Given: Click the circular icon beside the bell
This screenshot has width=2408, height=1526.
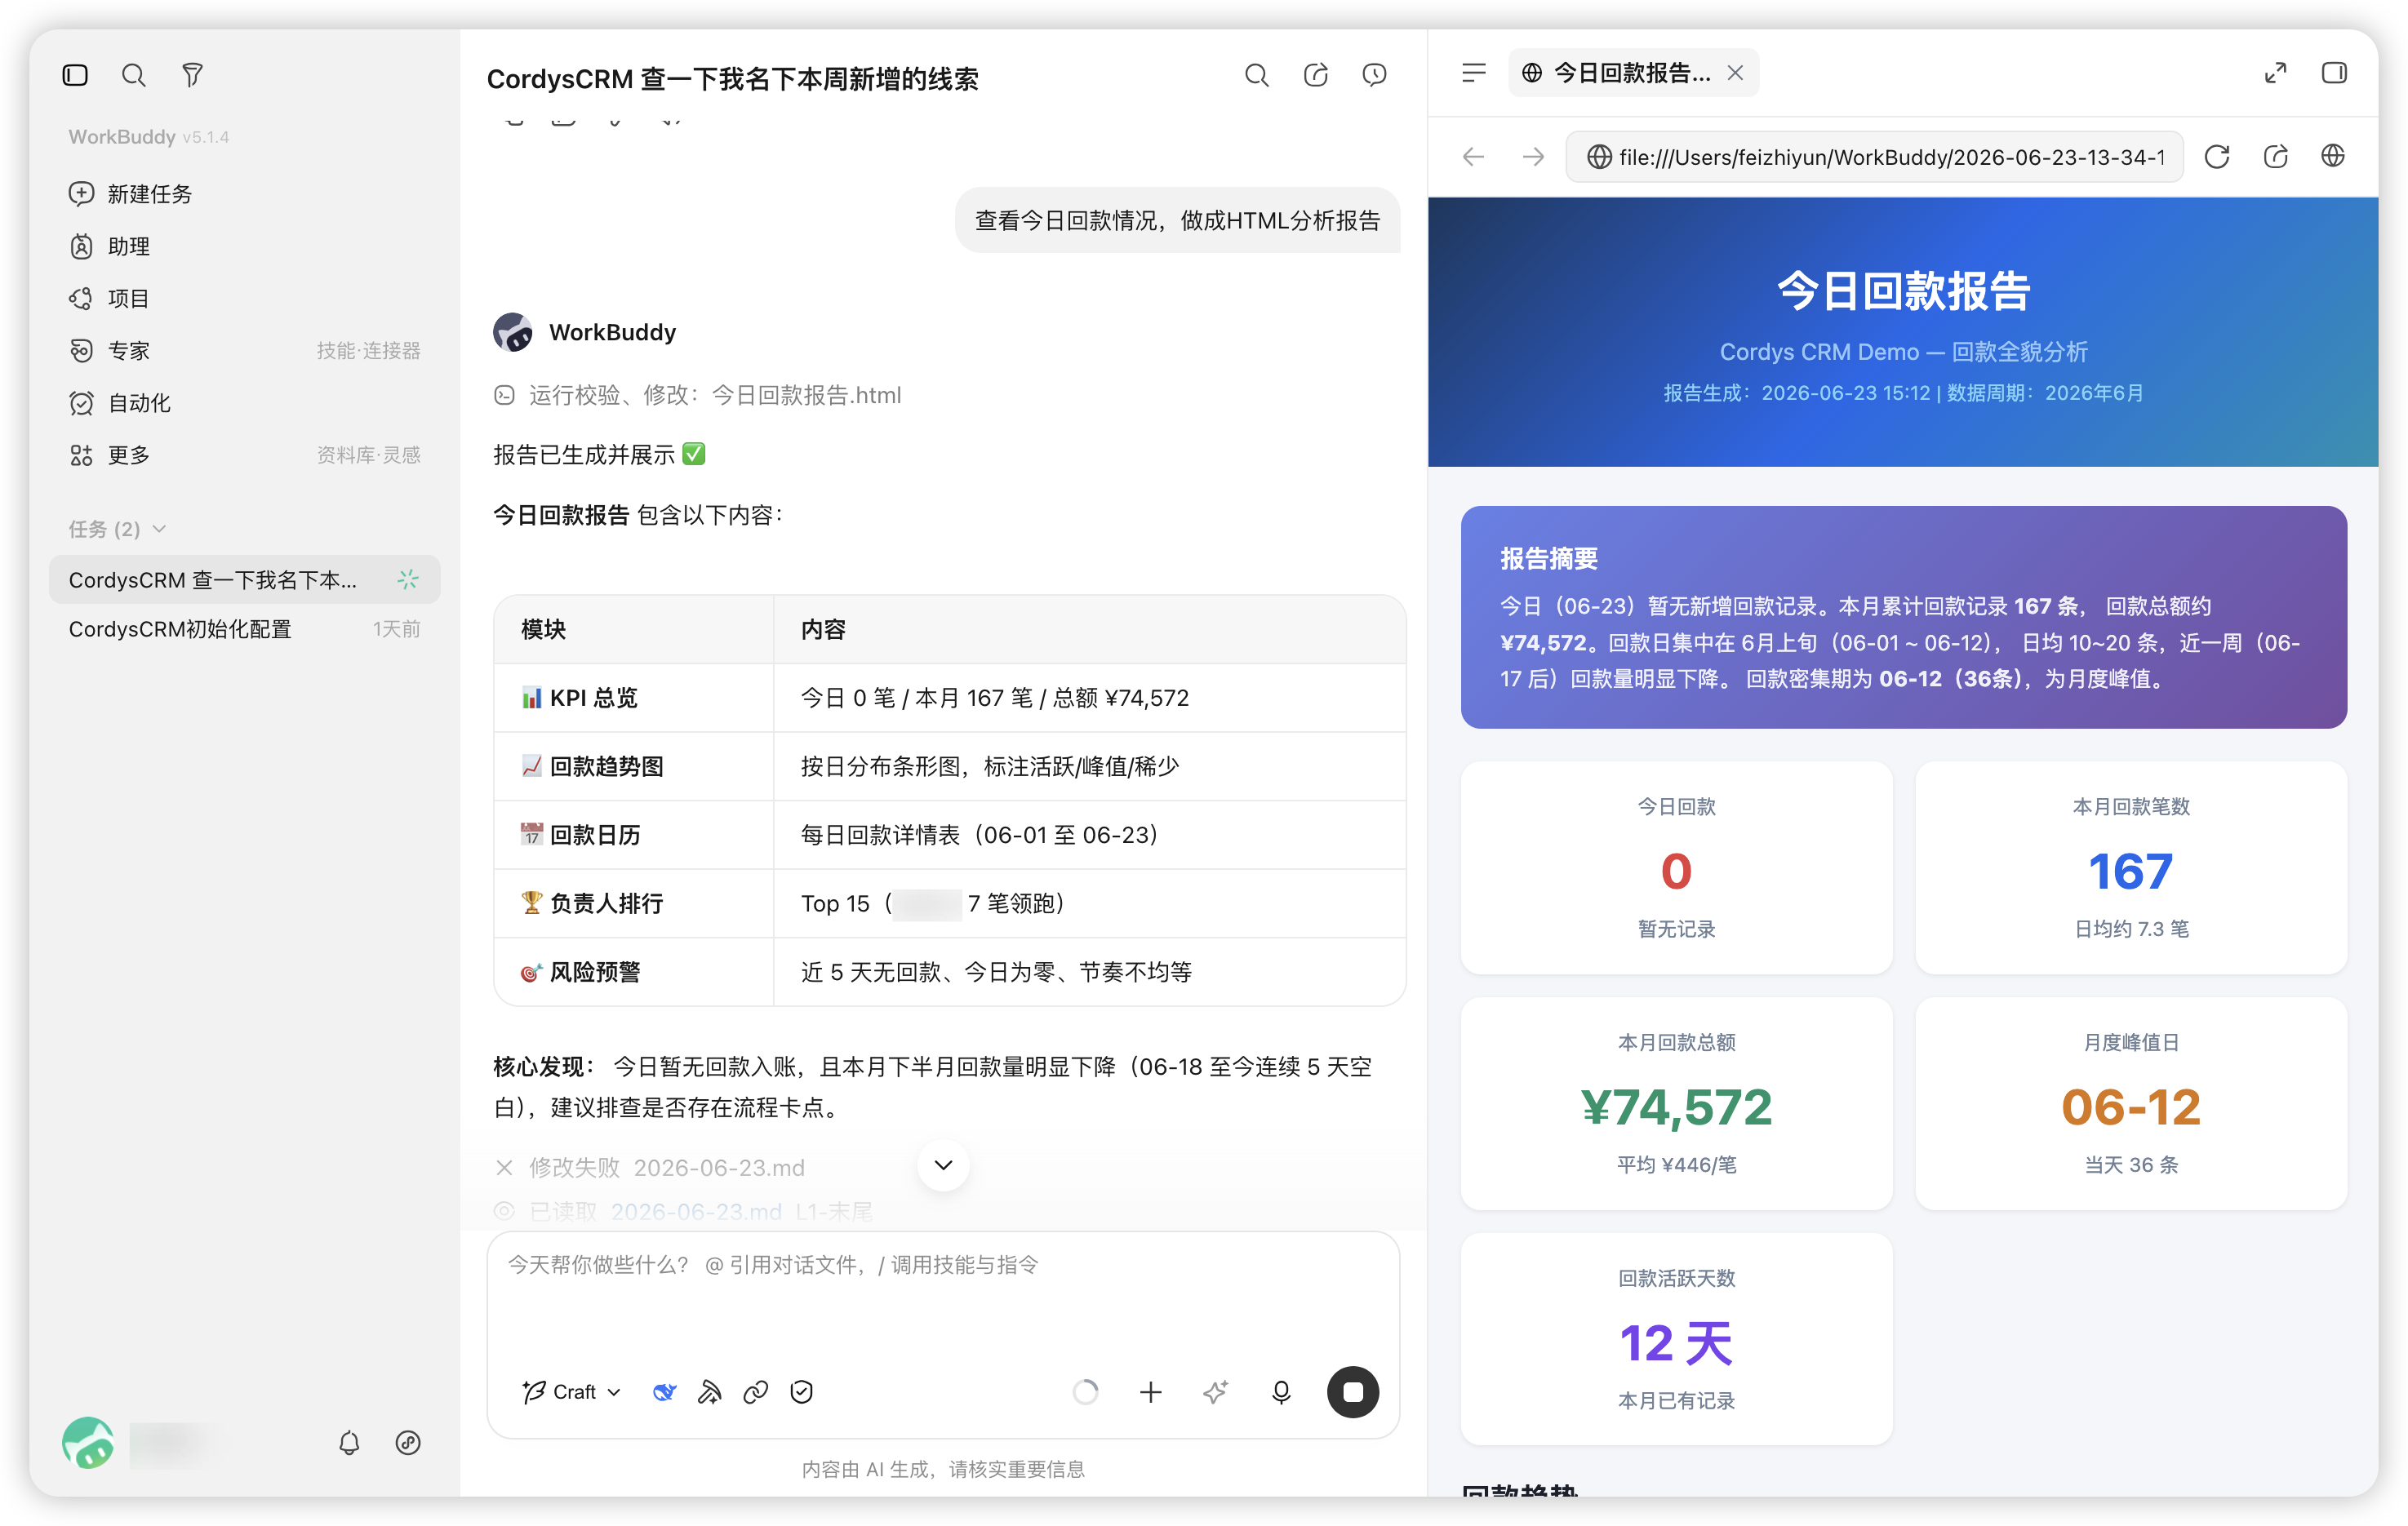Looking at the screenshot, I should click(x=408, y=1442).
